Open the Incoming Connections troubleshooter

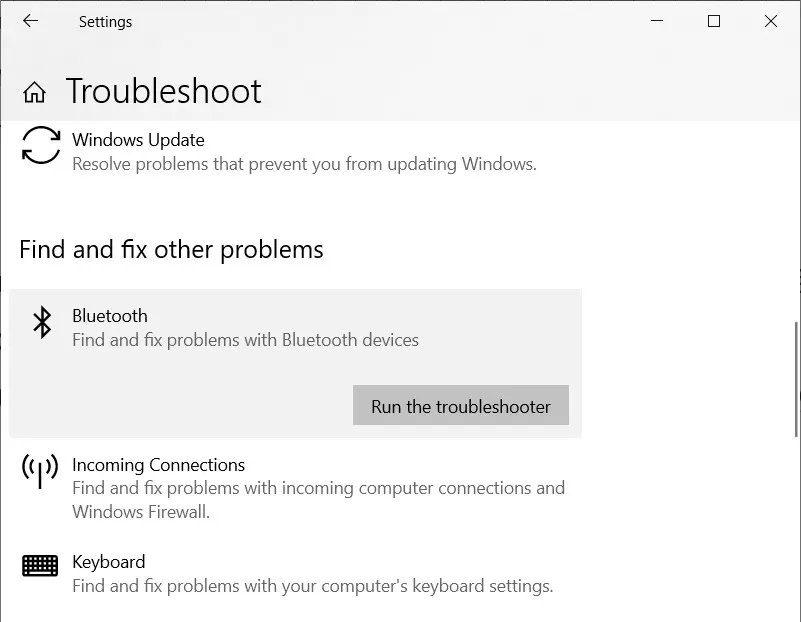pyautogui.click(x=158, y=465)
